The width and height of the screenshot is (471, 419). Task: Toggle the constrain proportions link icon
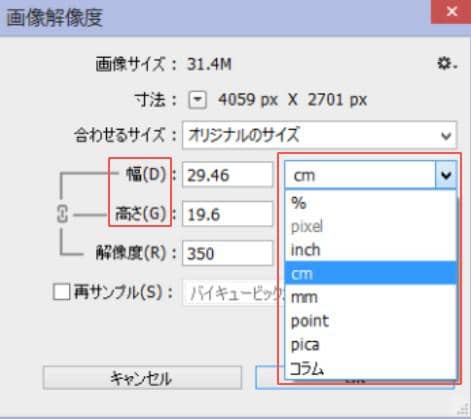click(62, 214)
